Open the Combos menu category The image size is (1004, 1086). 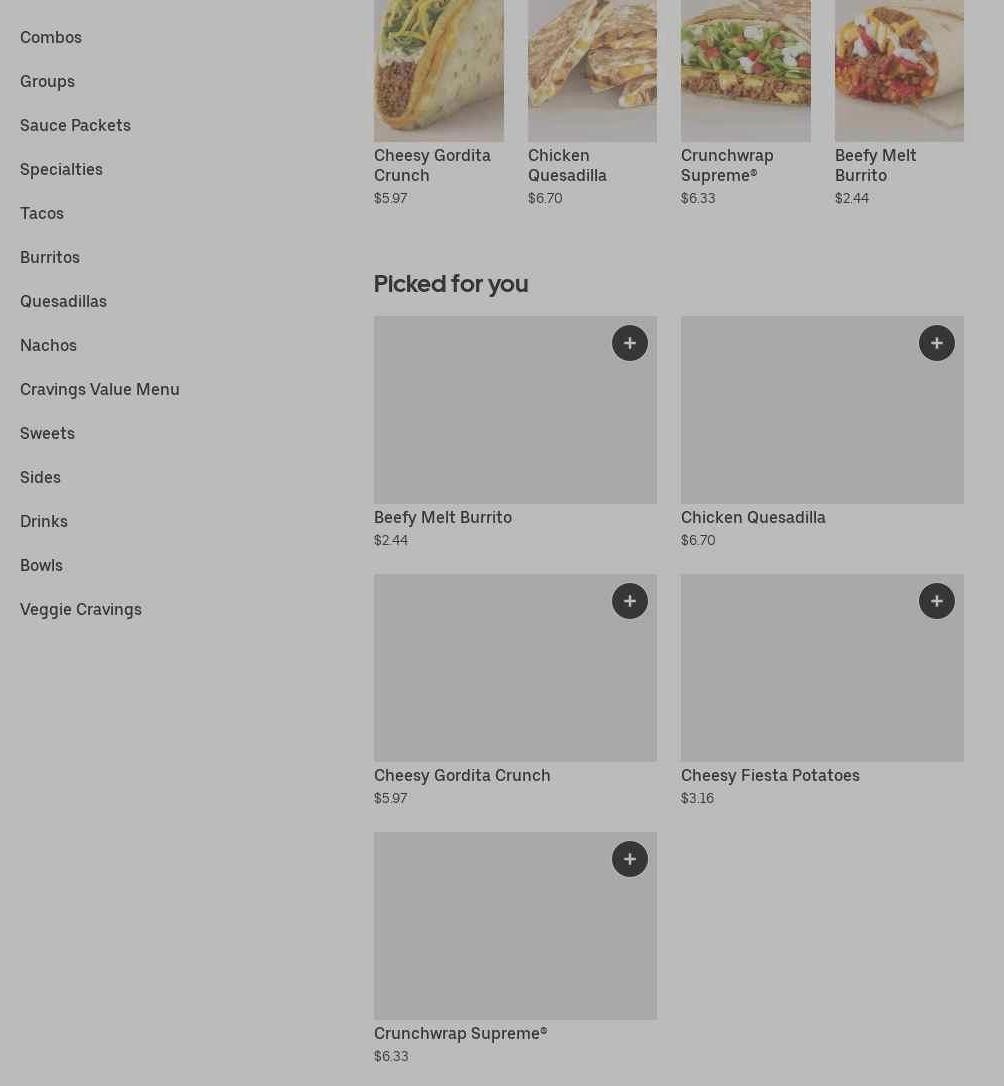[x=51, y=37]
